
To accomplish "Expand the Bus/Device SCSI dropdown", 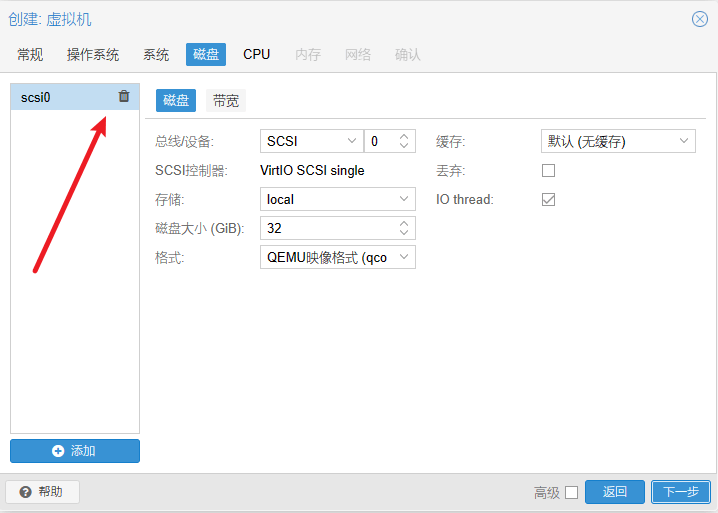I will 351,142.
